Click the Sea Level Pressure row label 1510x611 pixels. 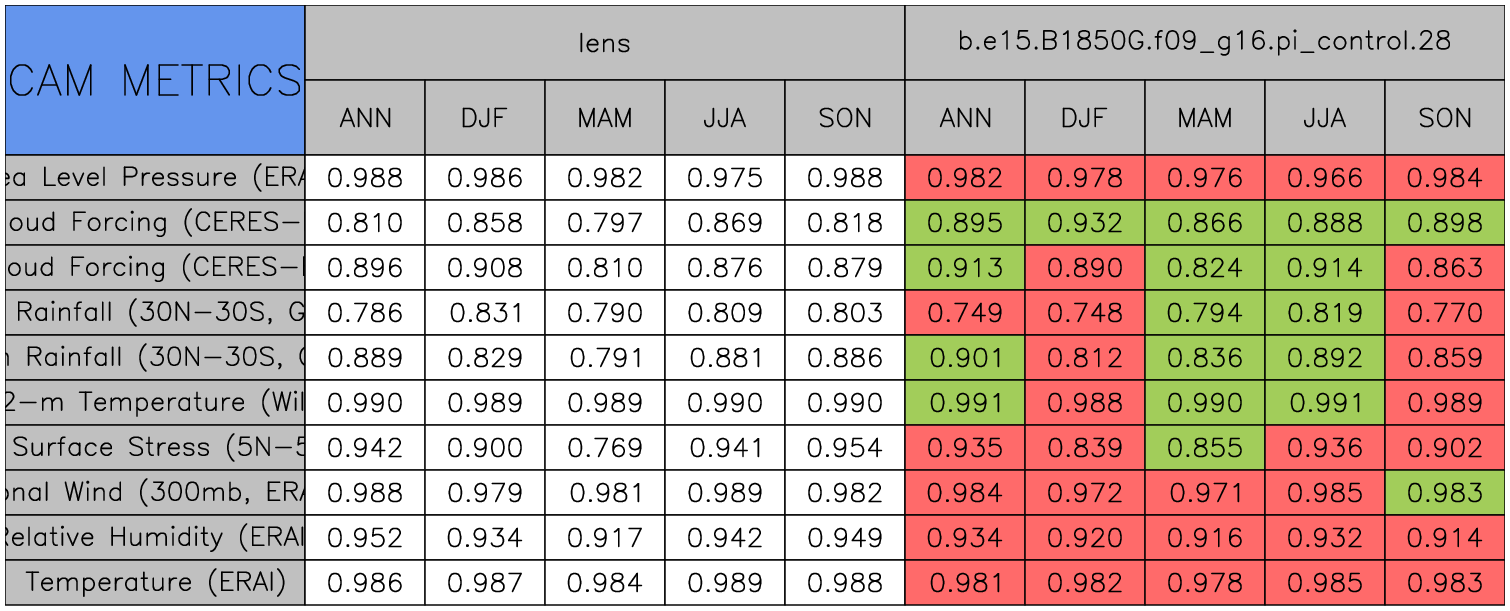(x=155, y=178)
